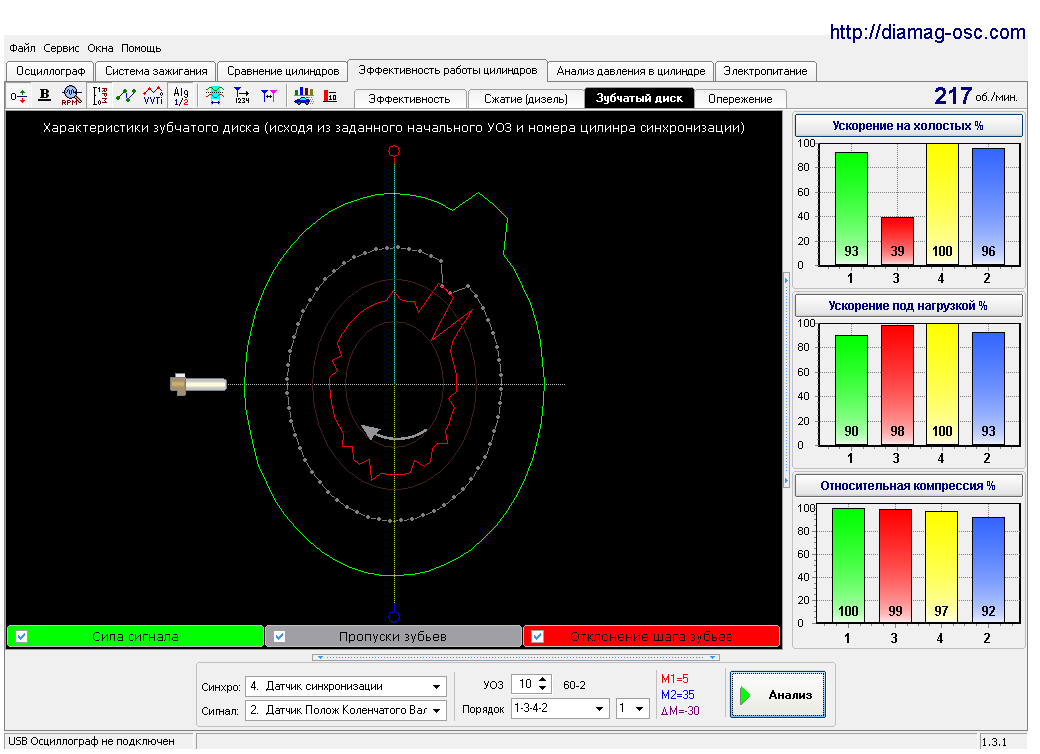Image resolution: width=1040 pixels, height=754 pixels.
Task: Switch to Анализ давления в цилиндре tab
Action: (631, 71)
